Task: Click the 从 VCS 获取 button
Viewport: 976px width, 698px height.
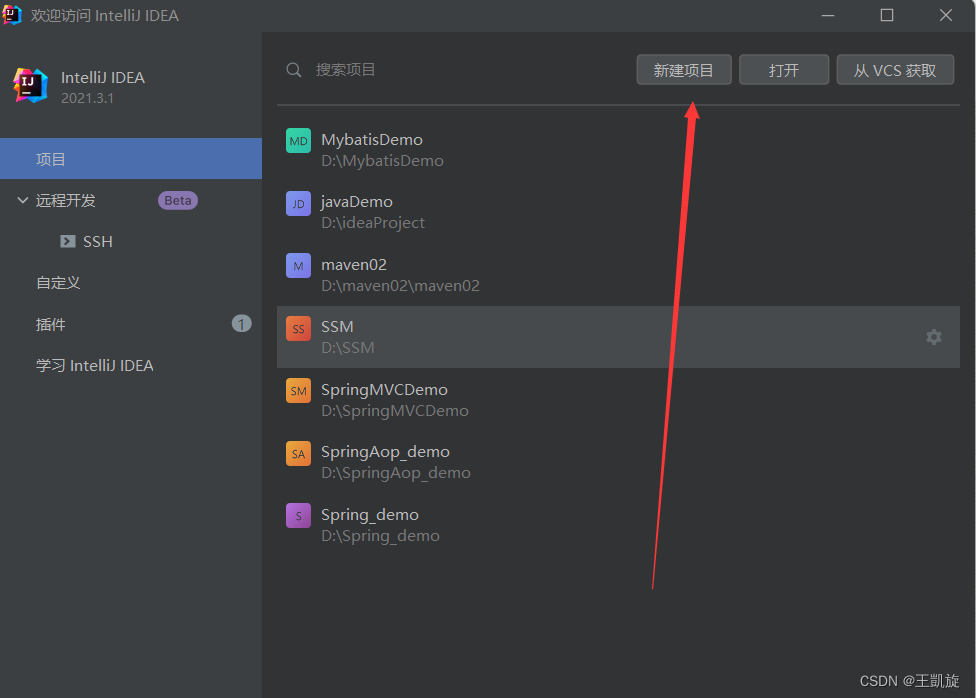Action: coord(895,70)
